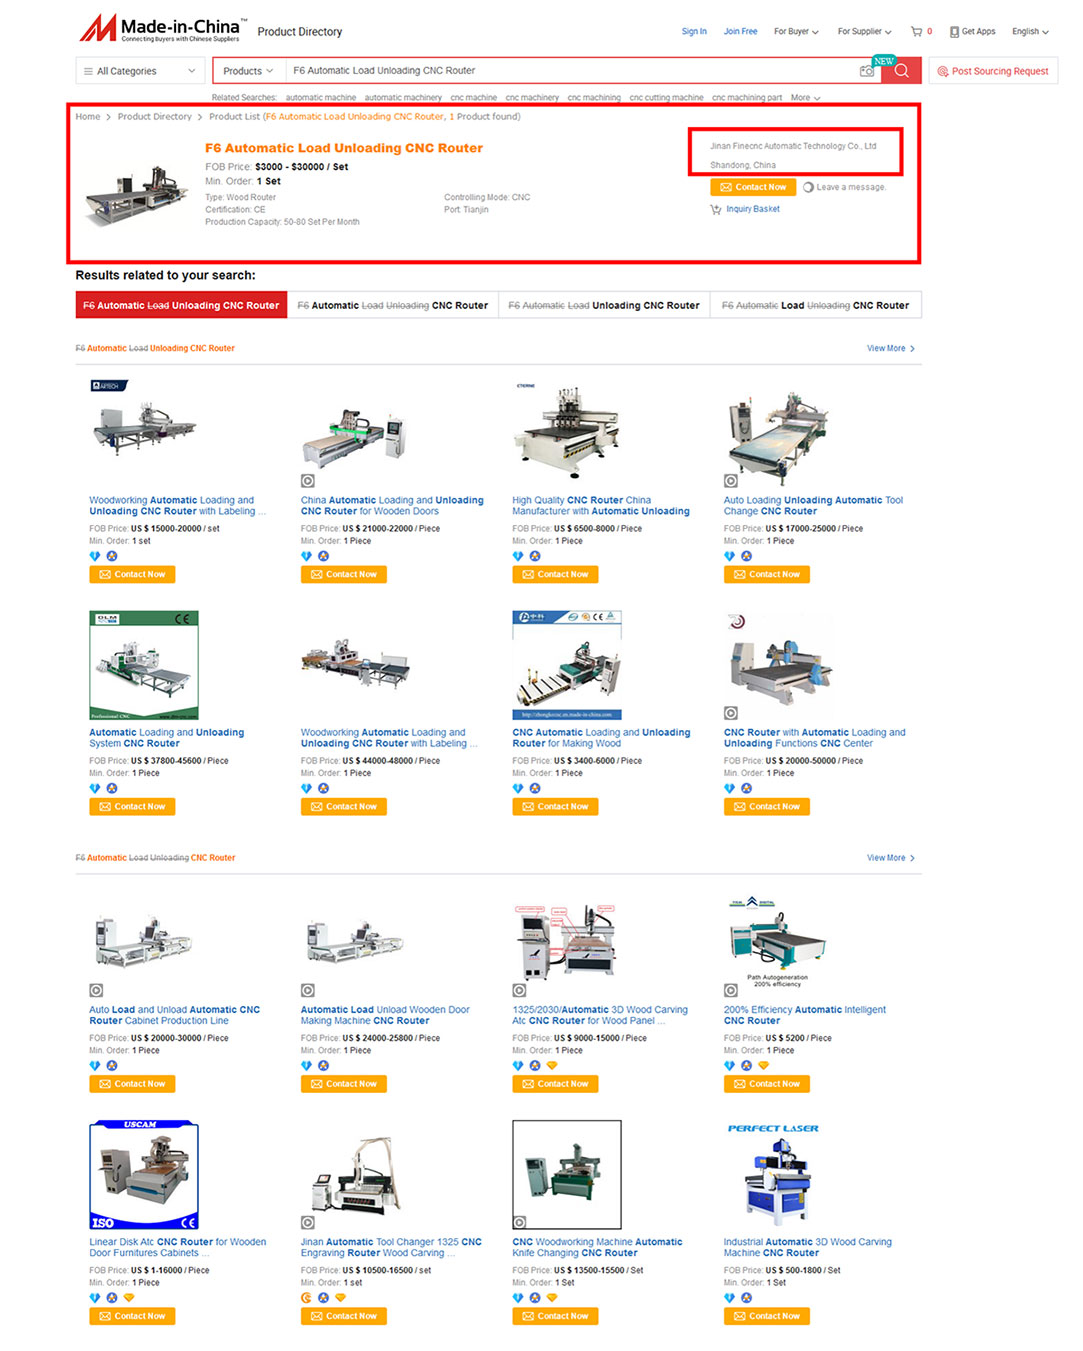The width and height of the screenshot is (1083, 1351).
Task: Click Contact Now for the F6 router
Action: point(753,187)
